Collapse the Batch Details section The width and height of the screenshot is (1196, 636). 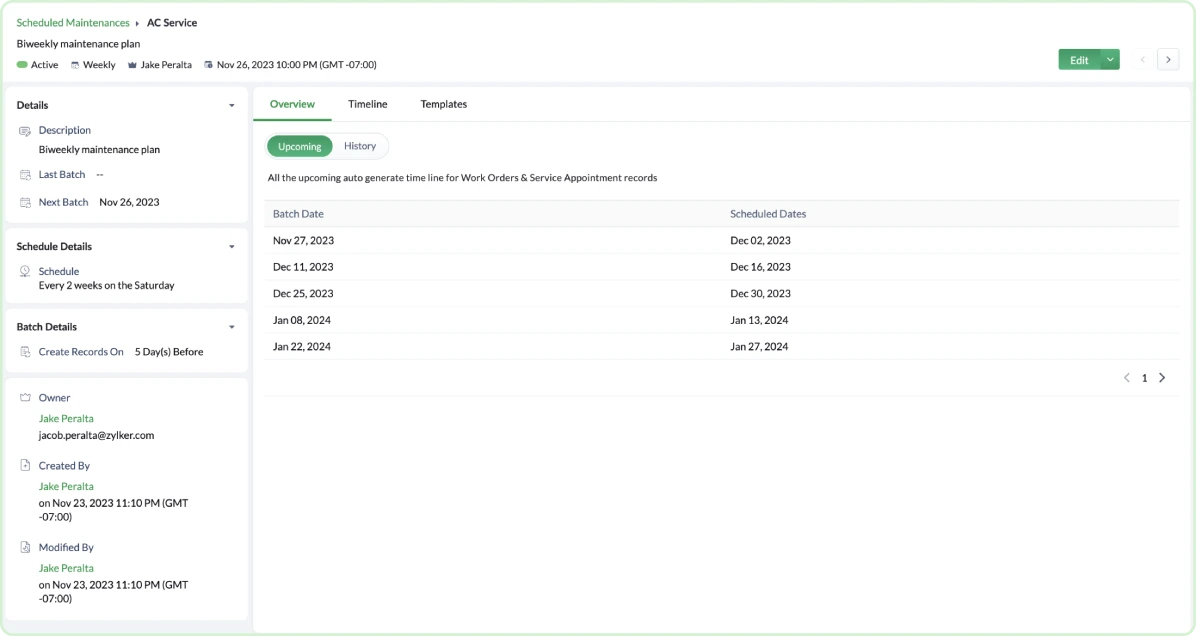(x=232, y=327)
